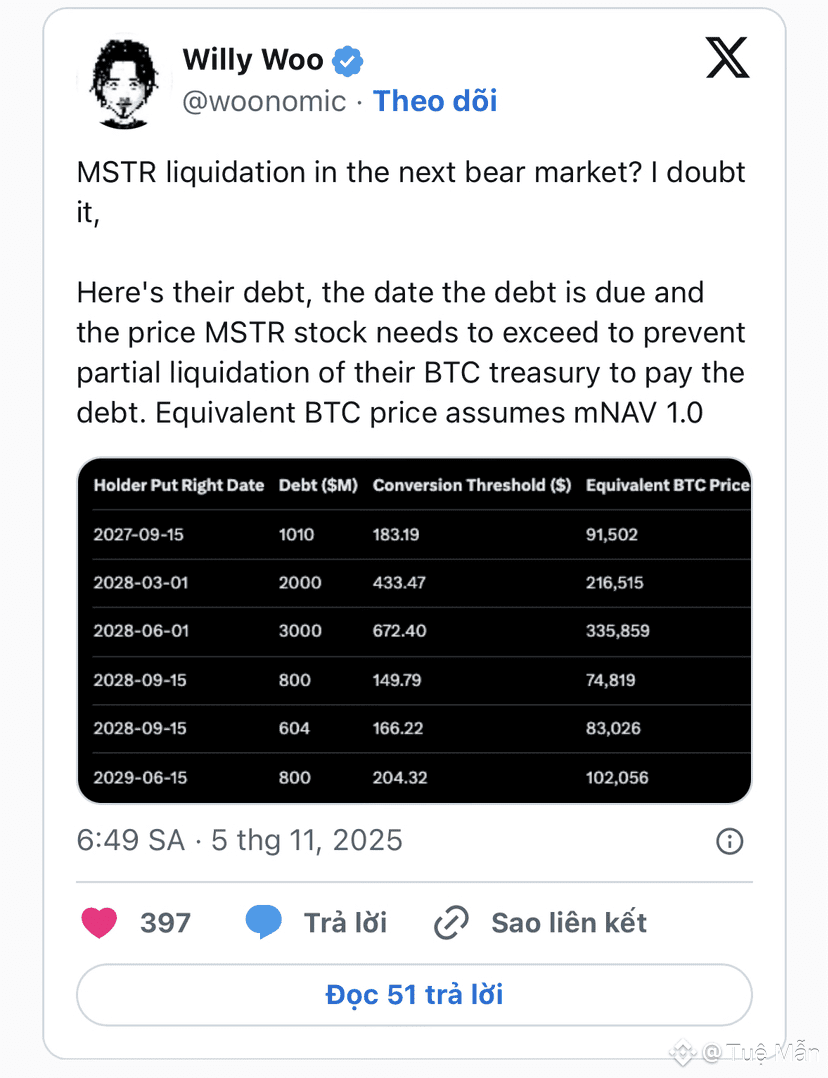Click the Sao liên kết label
Viewport: 828px width, 1078px height.
569,923
